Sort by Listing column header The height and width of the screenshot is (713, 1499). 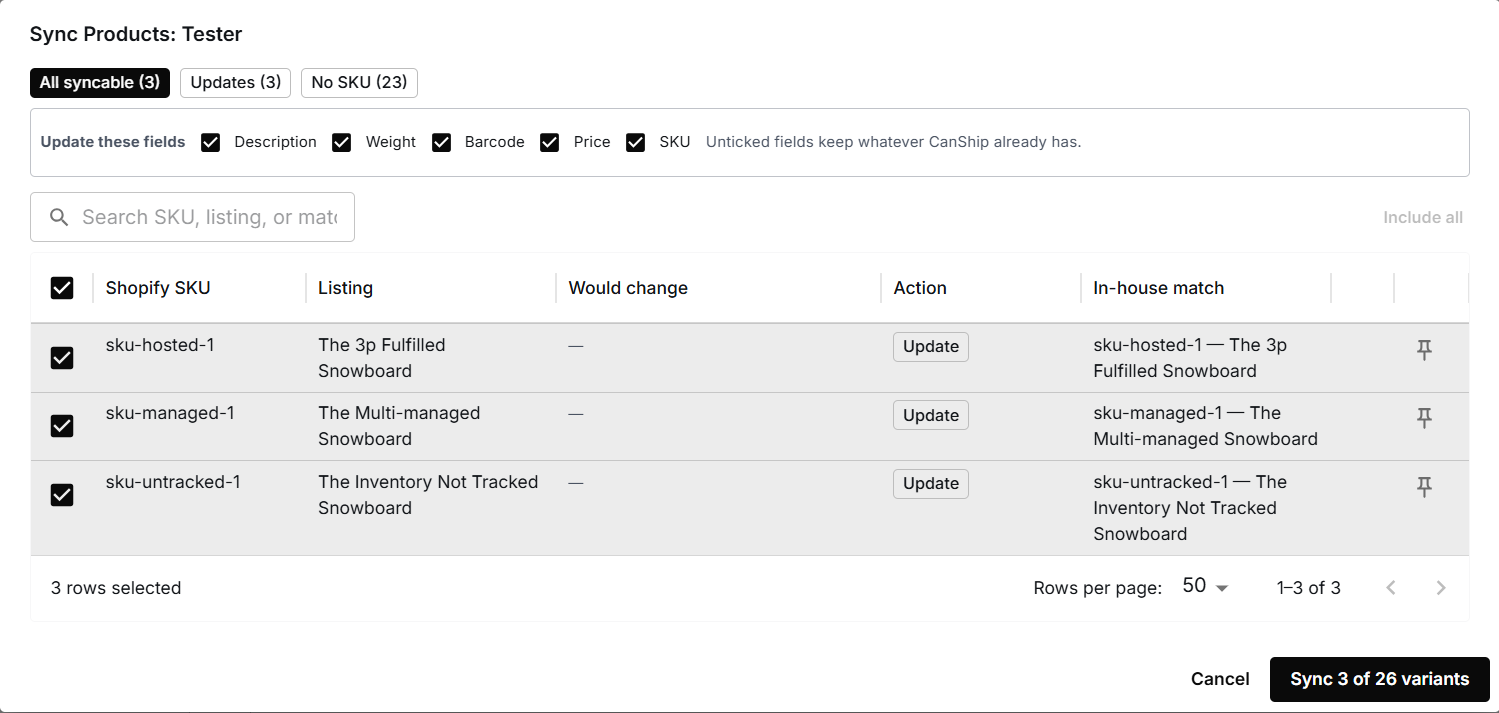pyautogui.click(x=345, y=288)
